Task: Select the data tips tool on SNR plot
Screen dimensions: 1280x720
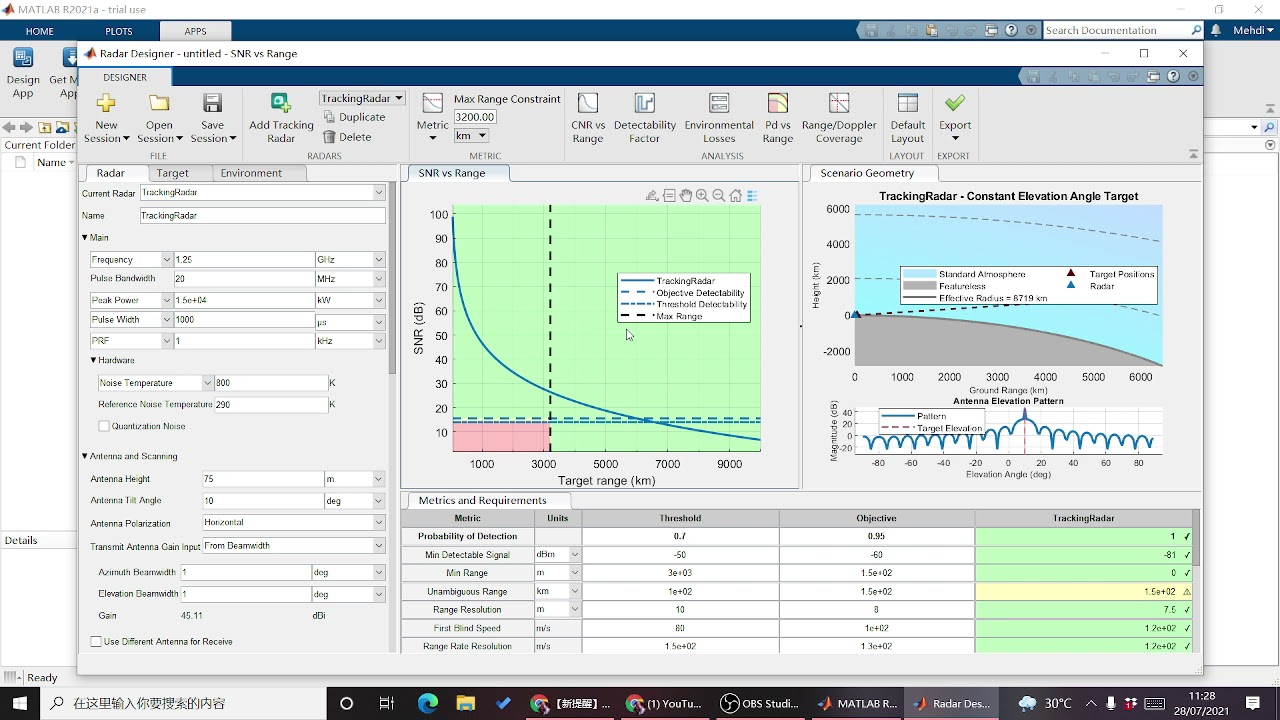Action: point(669,196)
